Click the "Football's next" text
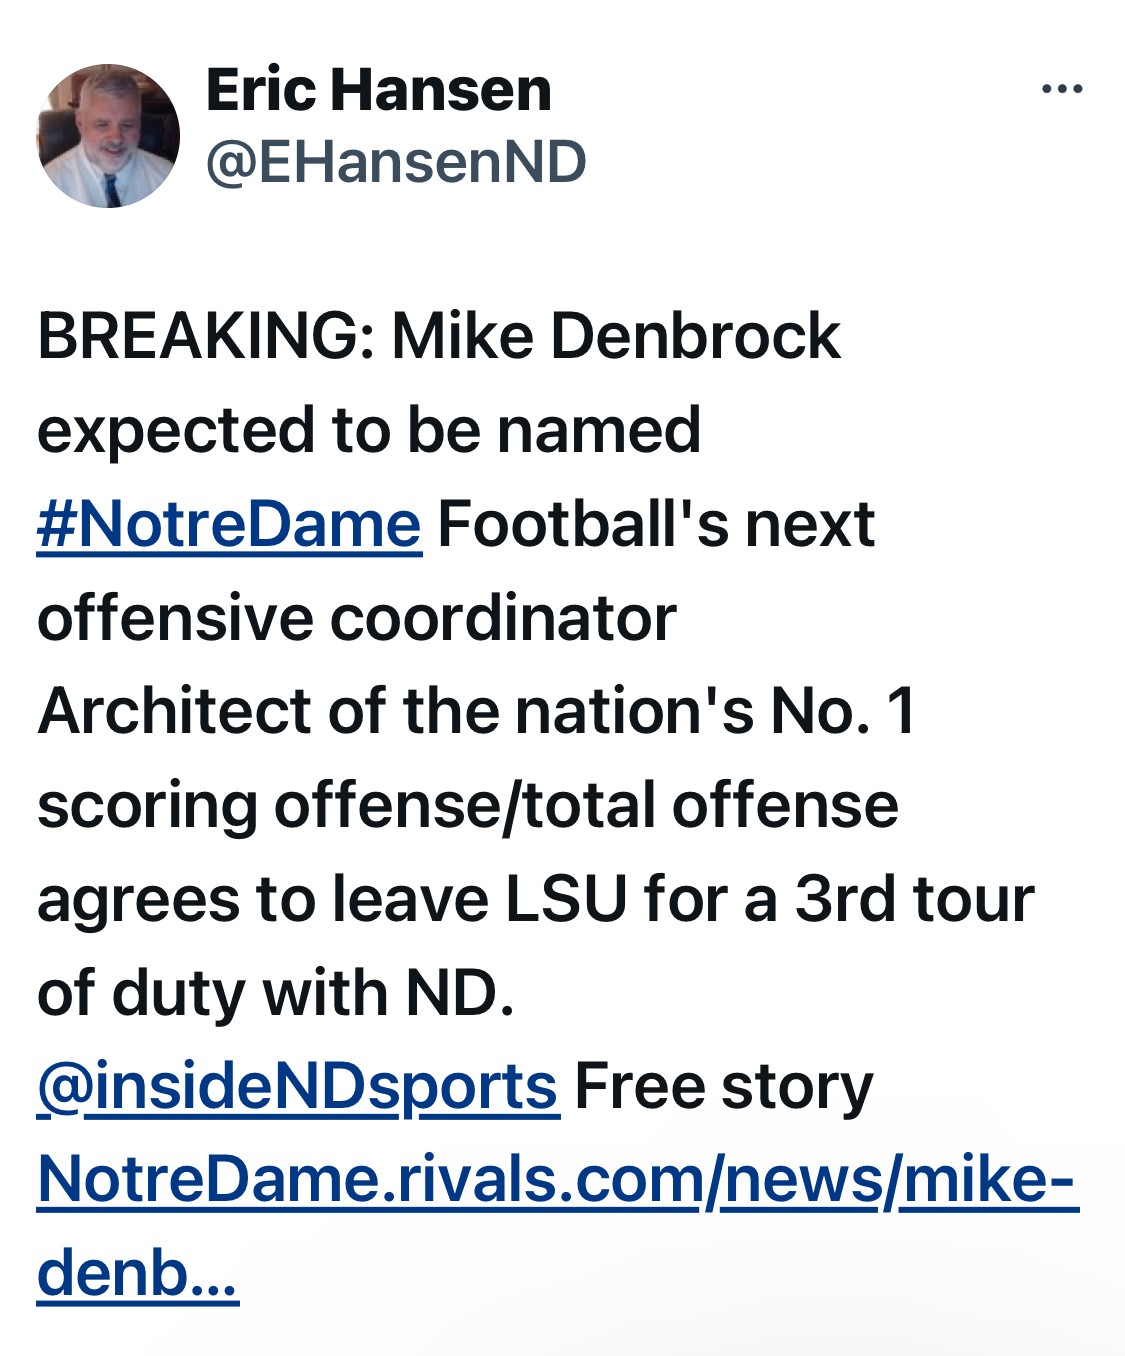The width and height of the screenshot is (1125, 1356). [656, 525]
